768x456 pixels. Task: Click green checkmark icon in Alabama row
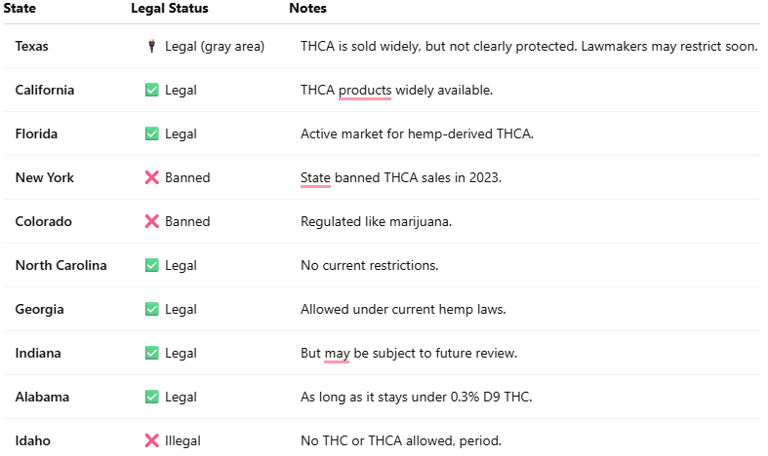(x=152, y=397)
